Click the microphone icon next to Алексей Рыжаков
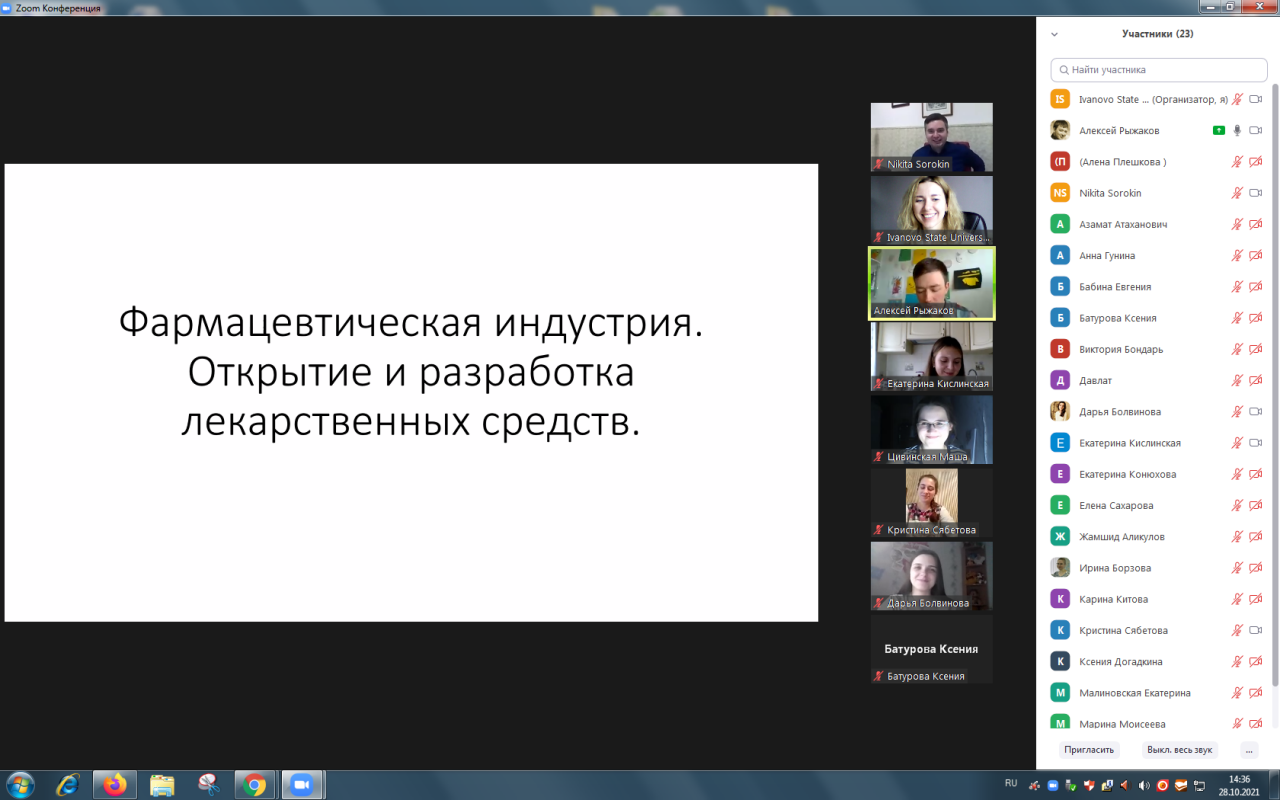 (1237, 130)
